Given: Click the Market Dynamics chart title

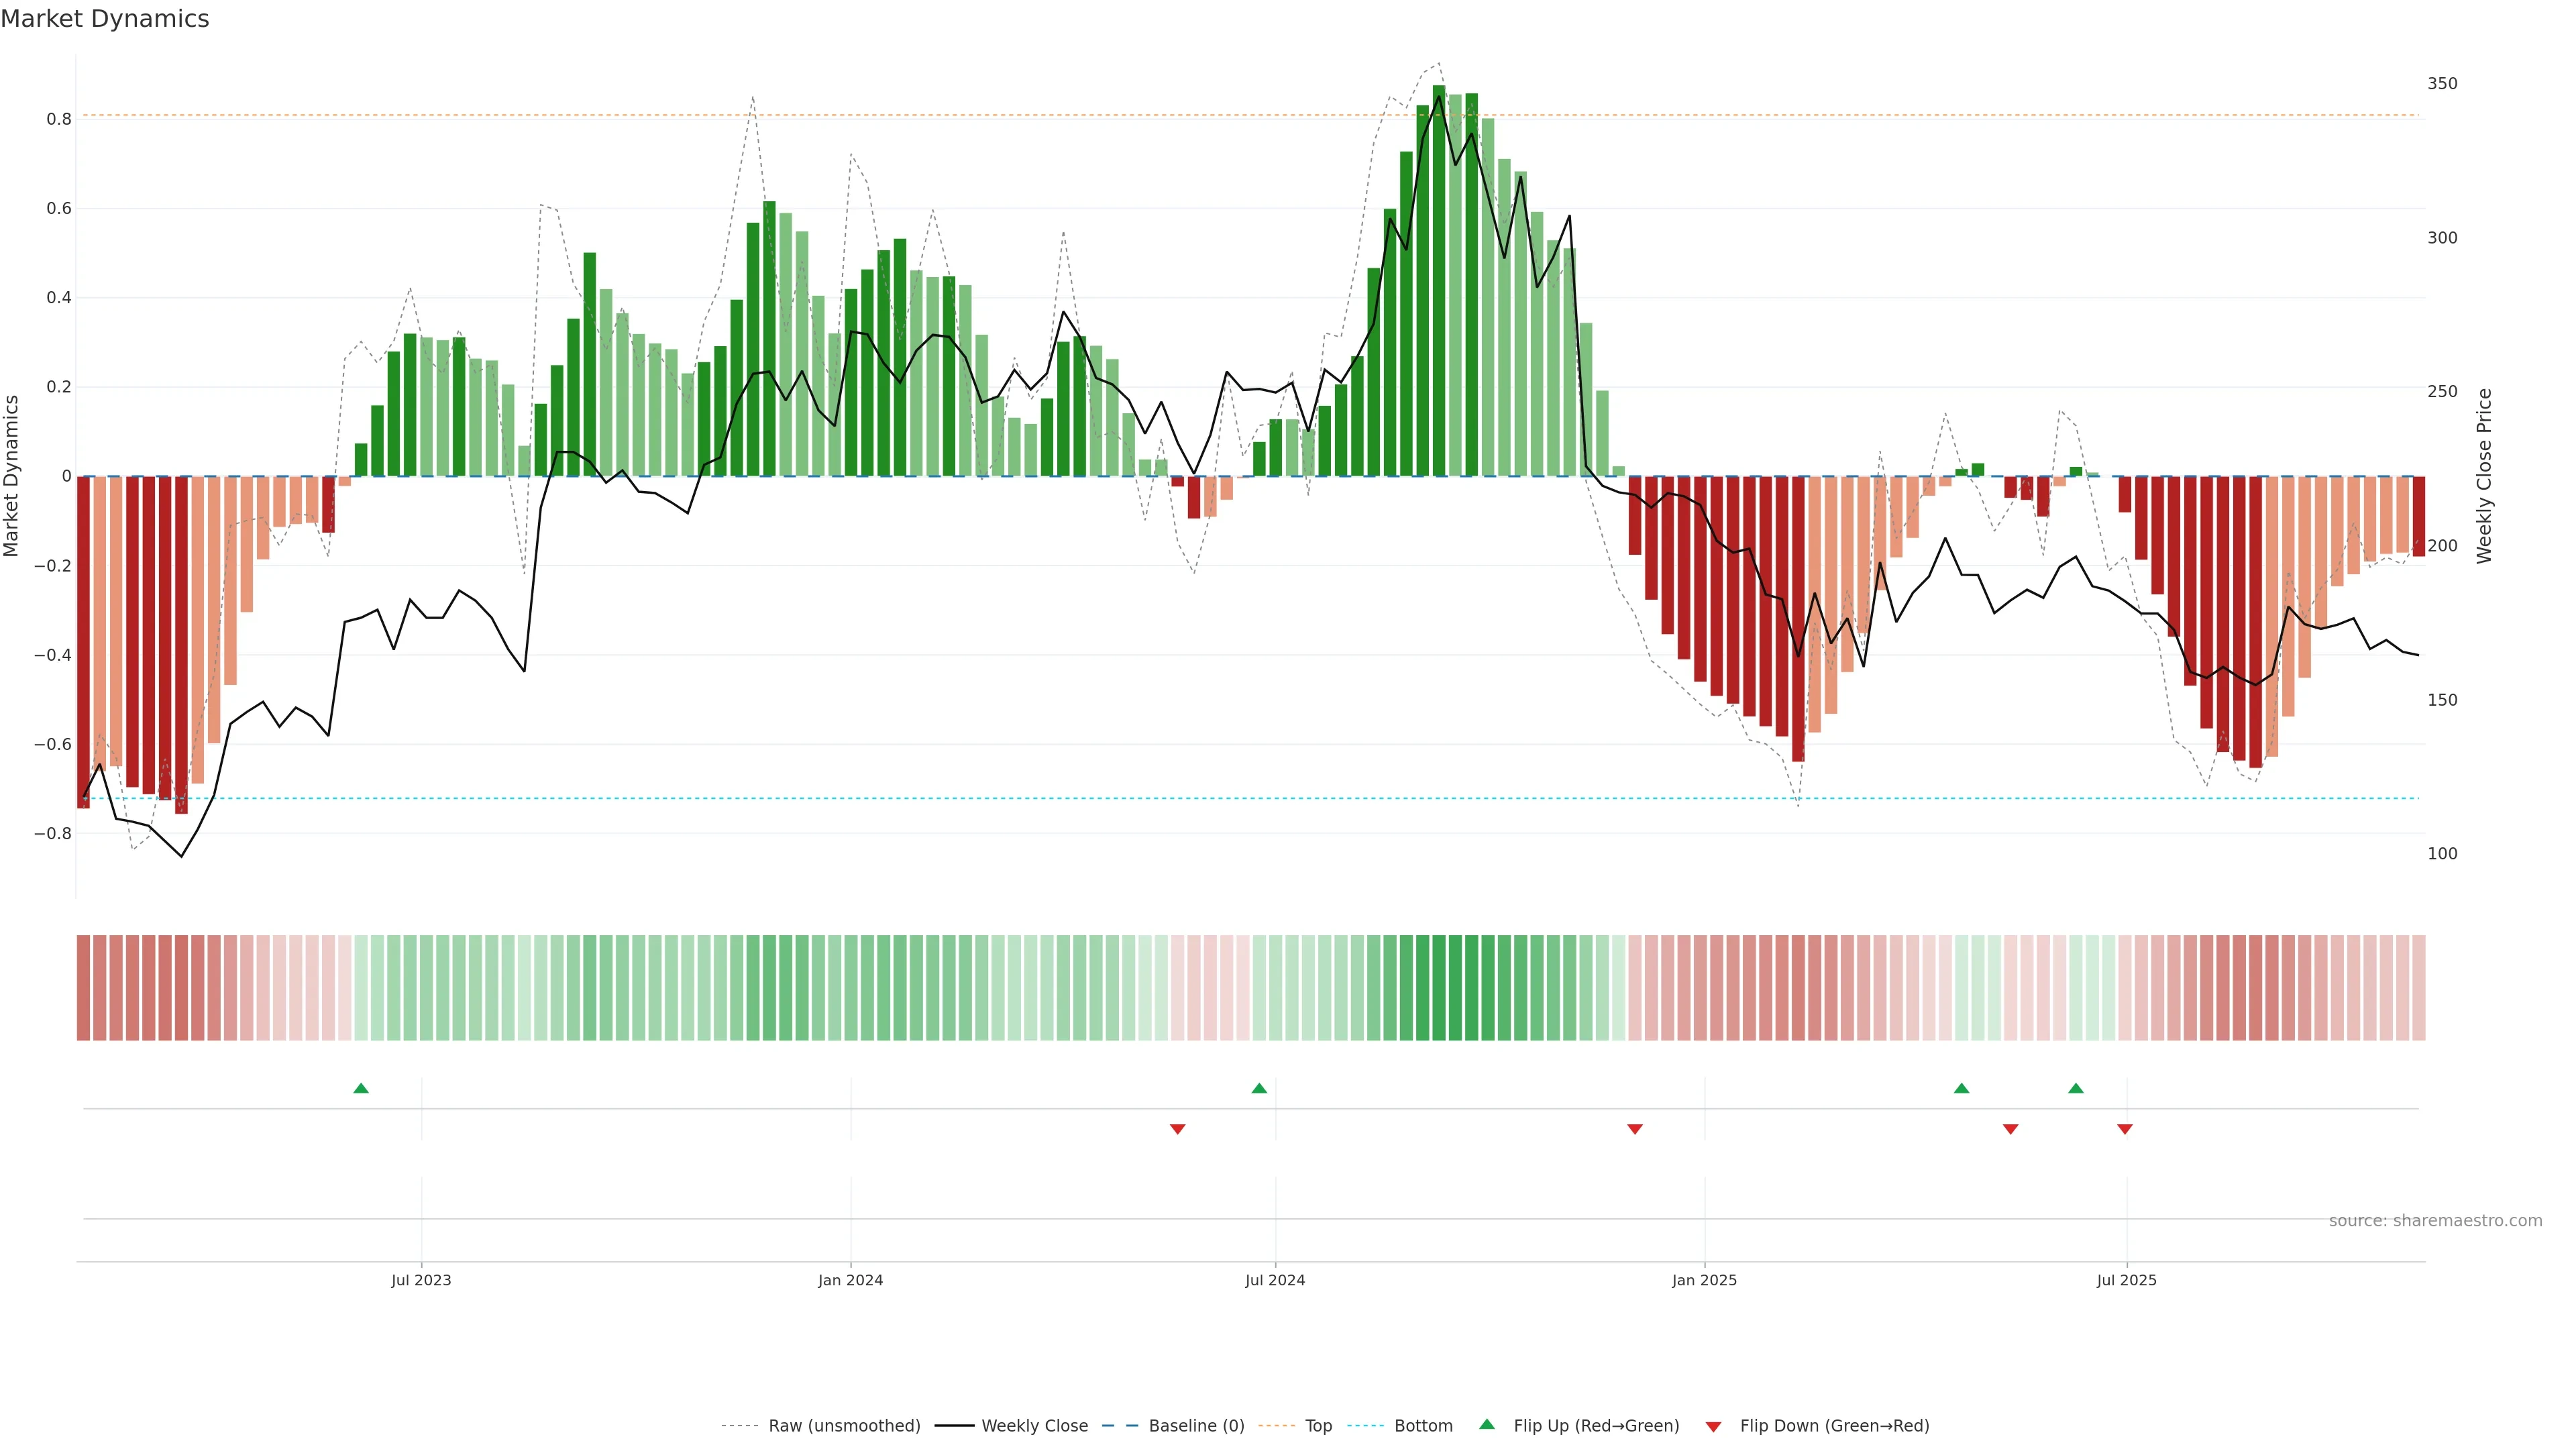Looking at the screenshot, I should coord(105,19).
